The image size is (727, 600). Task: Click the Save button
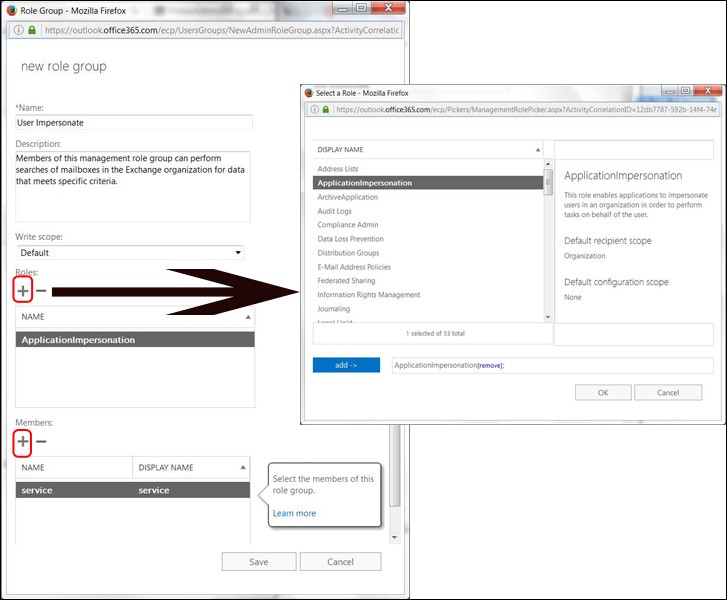tap(259, 562)
